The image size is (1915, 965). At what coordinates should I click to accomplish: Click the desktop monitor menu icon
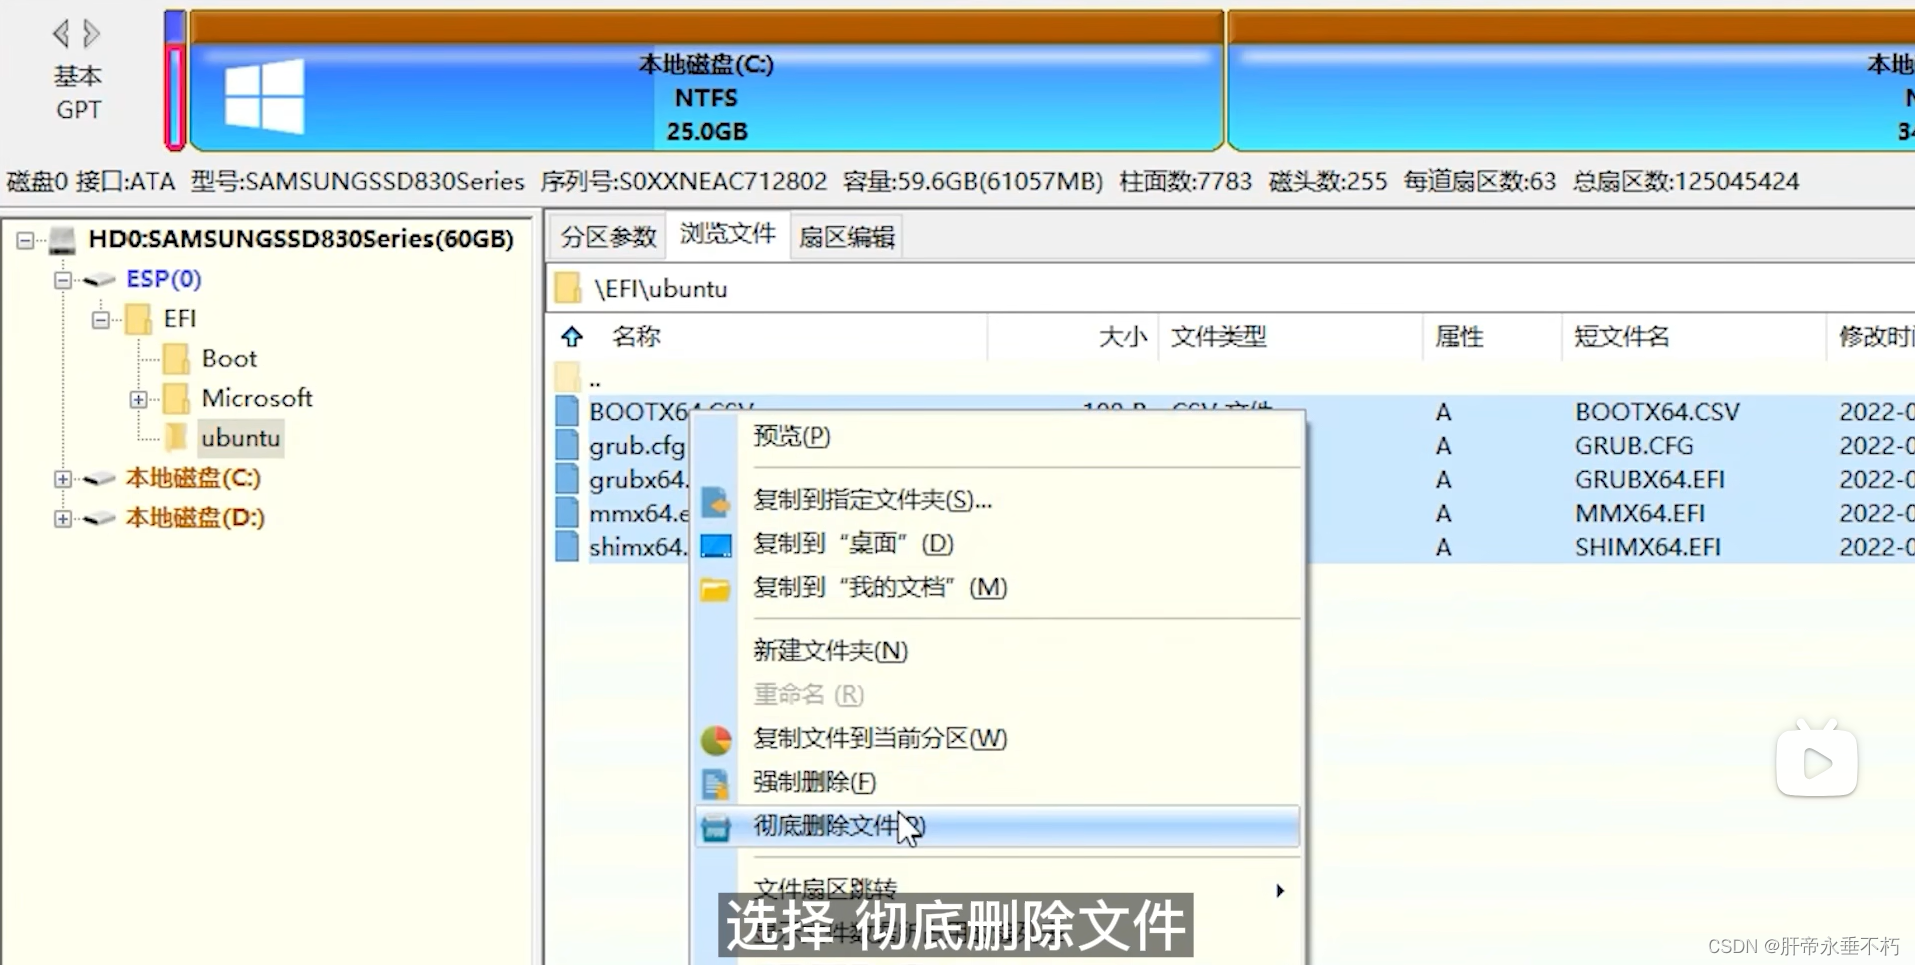[715, 545]
